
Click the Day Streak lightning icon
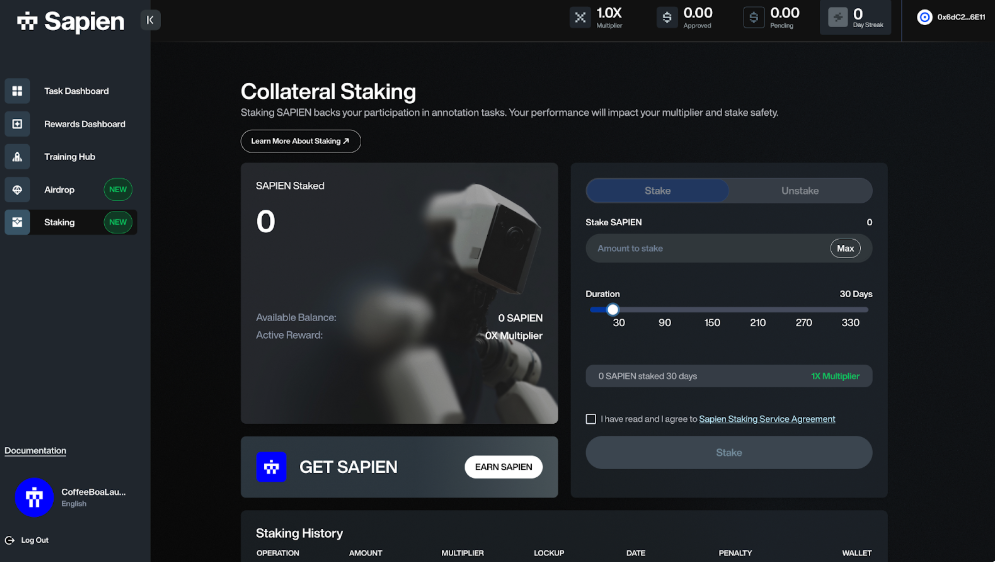coord(837,17)
